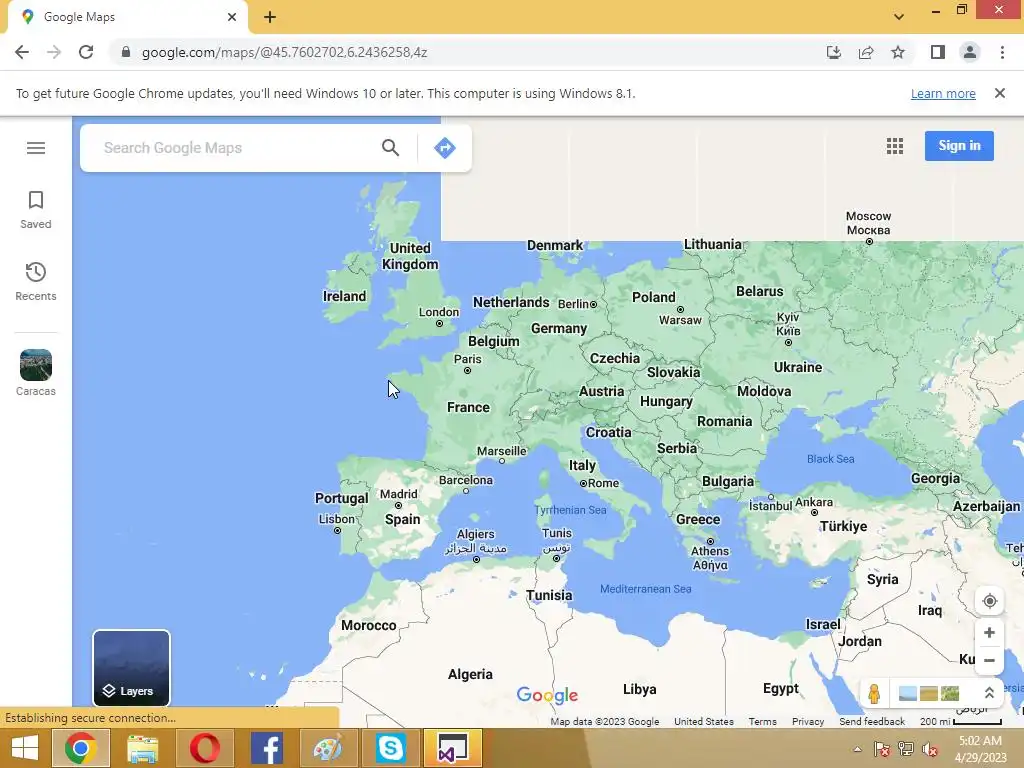This screenshot has width=1024, height=768.
Task: Open a new browser tab
Action: click(x=270, y=17)
